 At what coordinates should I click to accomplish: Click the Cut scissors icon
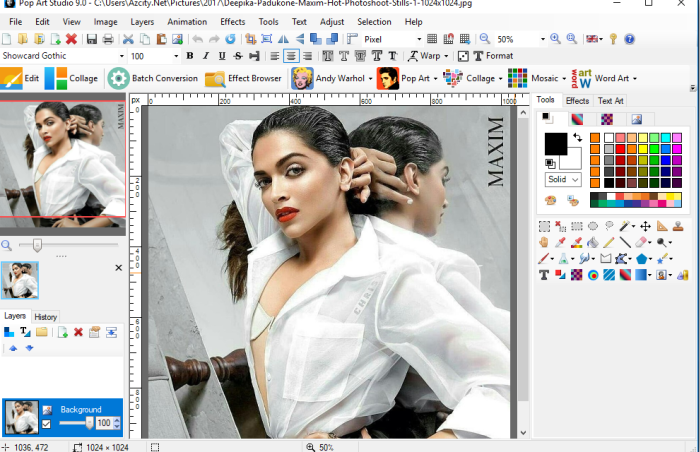tap(128, 39)
